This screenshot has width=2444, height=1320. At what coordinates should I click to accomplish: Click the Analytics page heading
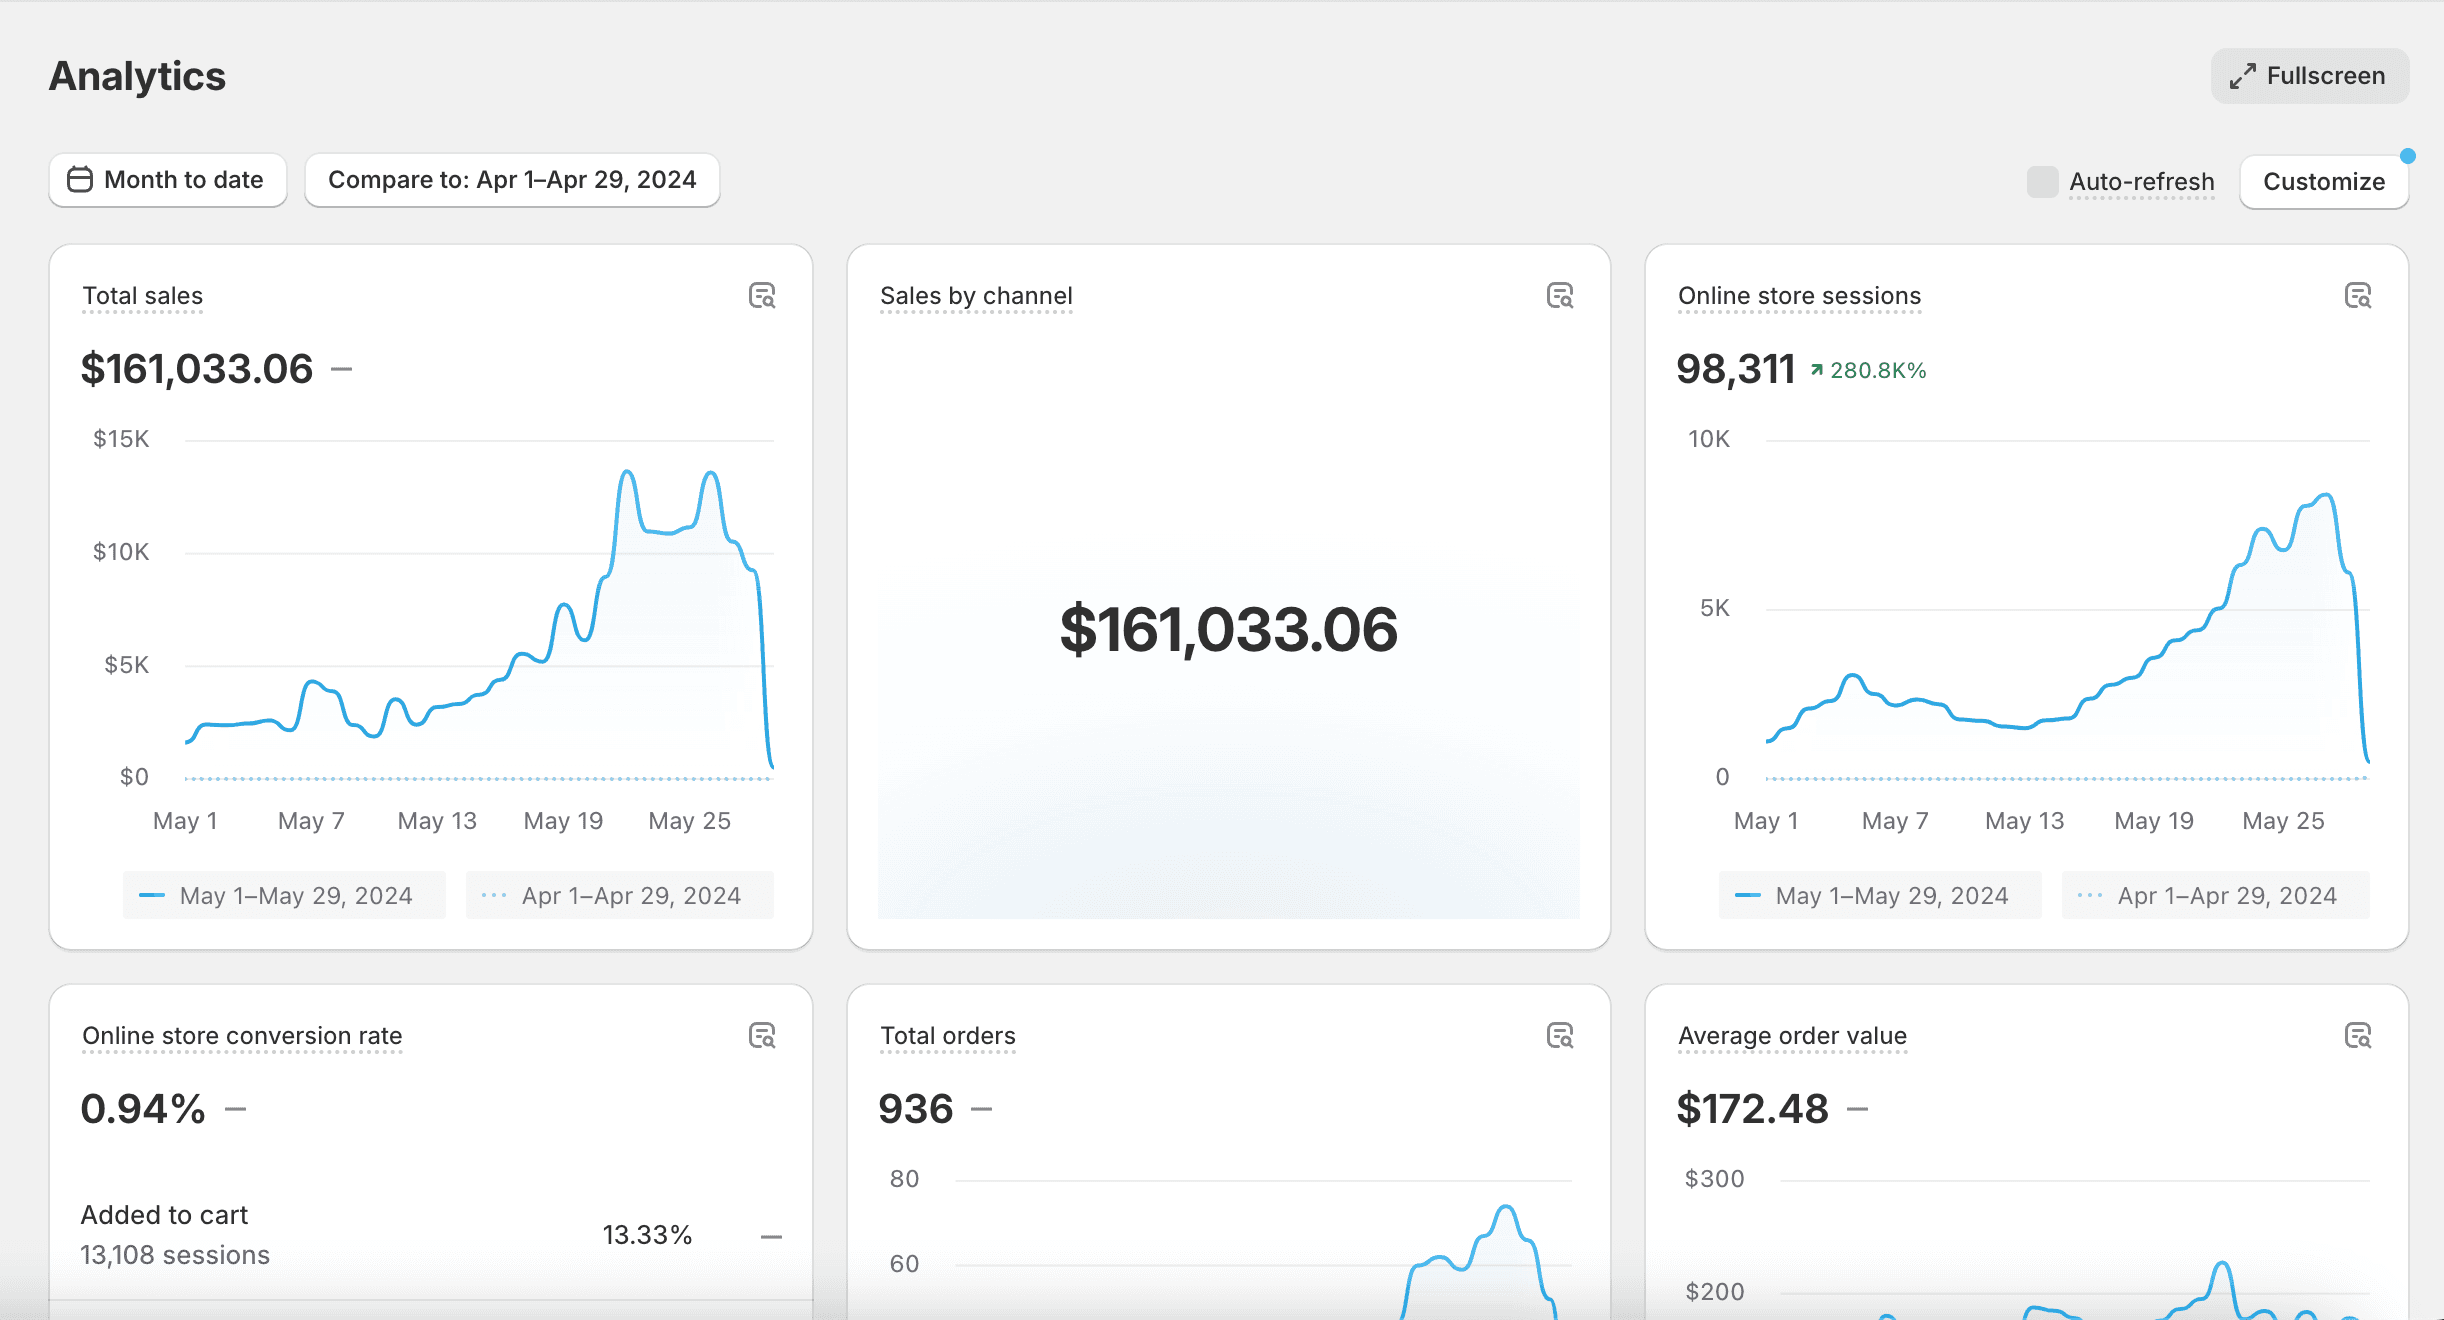pyautogui.click(x=137, y=76)
